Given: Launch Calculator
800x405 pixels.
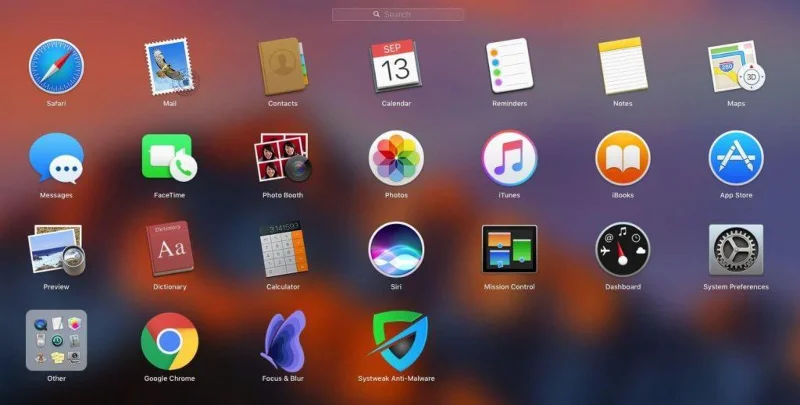Looking at the screenshot, I should click(x=283, y=249).
